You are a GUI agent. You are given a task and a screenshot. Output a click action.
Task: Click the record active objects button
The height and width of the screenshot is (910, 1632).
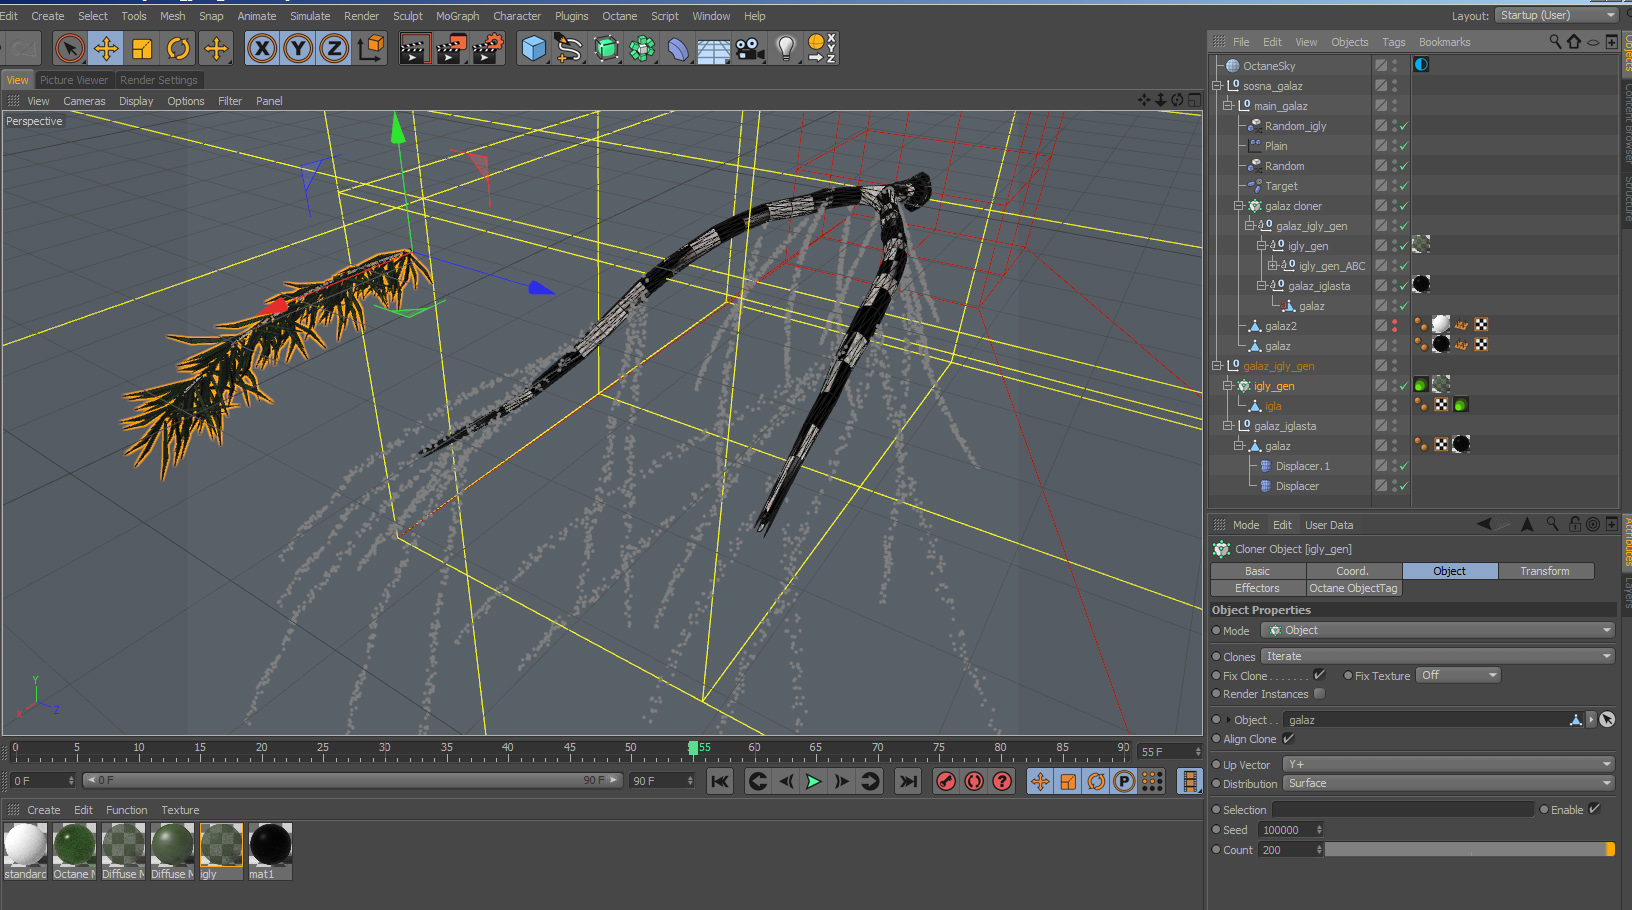pyautogui.click(x=946, y=781)
